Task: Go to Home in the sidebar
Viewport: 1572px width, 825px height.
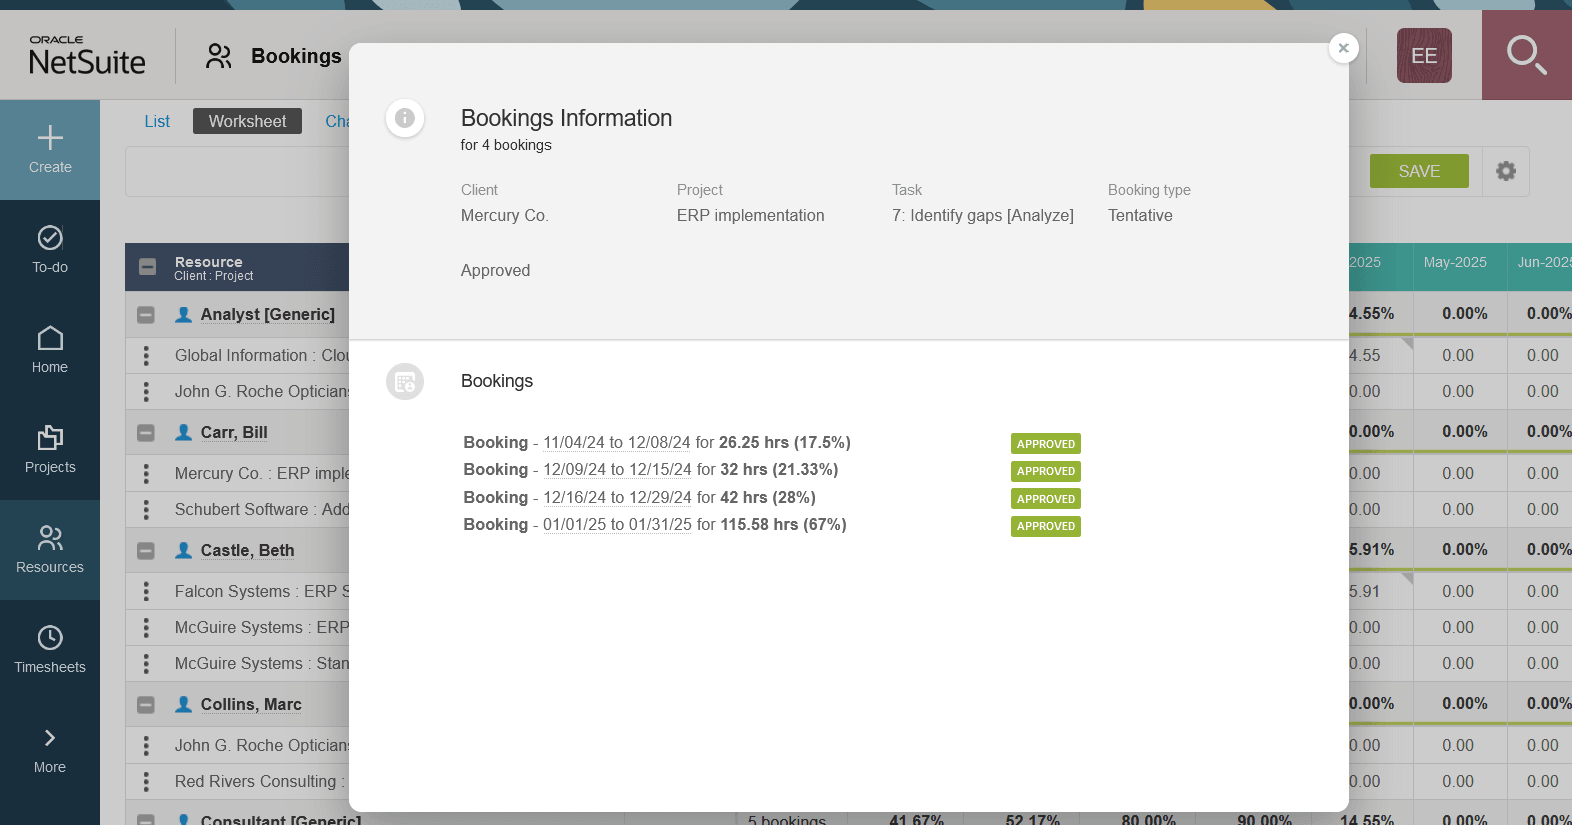Action: tap(50, 350)
